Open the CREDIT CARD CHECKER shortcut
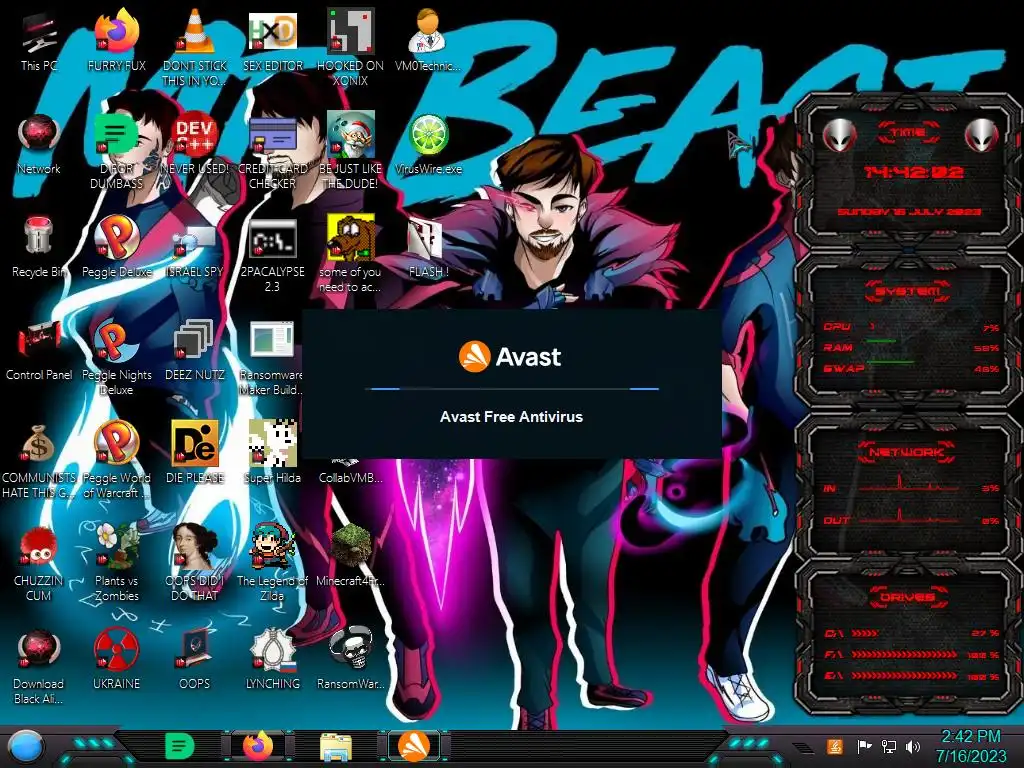This screenshot has height=768, width=1024. 273,135
